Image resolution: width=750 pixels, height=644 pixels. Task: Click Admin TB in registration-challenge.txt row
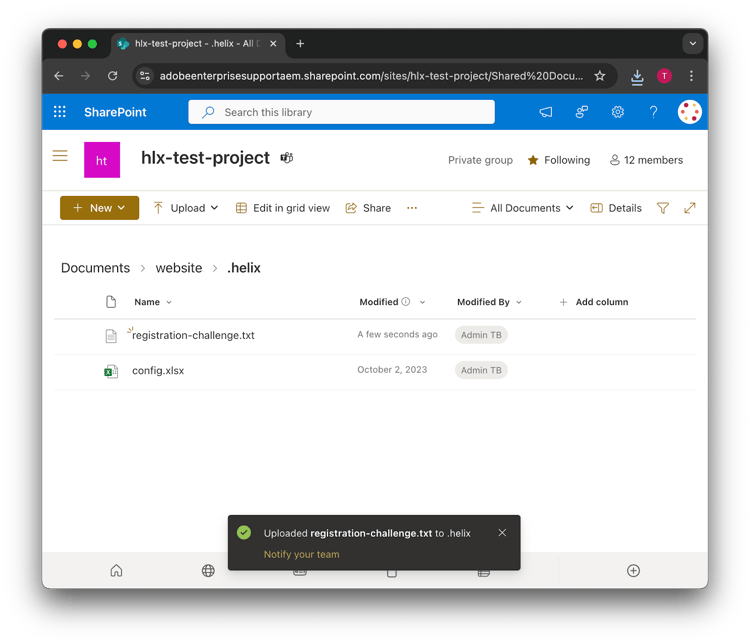pos(481,335)
